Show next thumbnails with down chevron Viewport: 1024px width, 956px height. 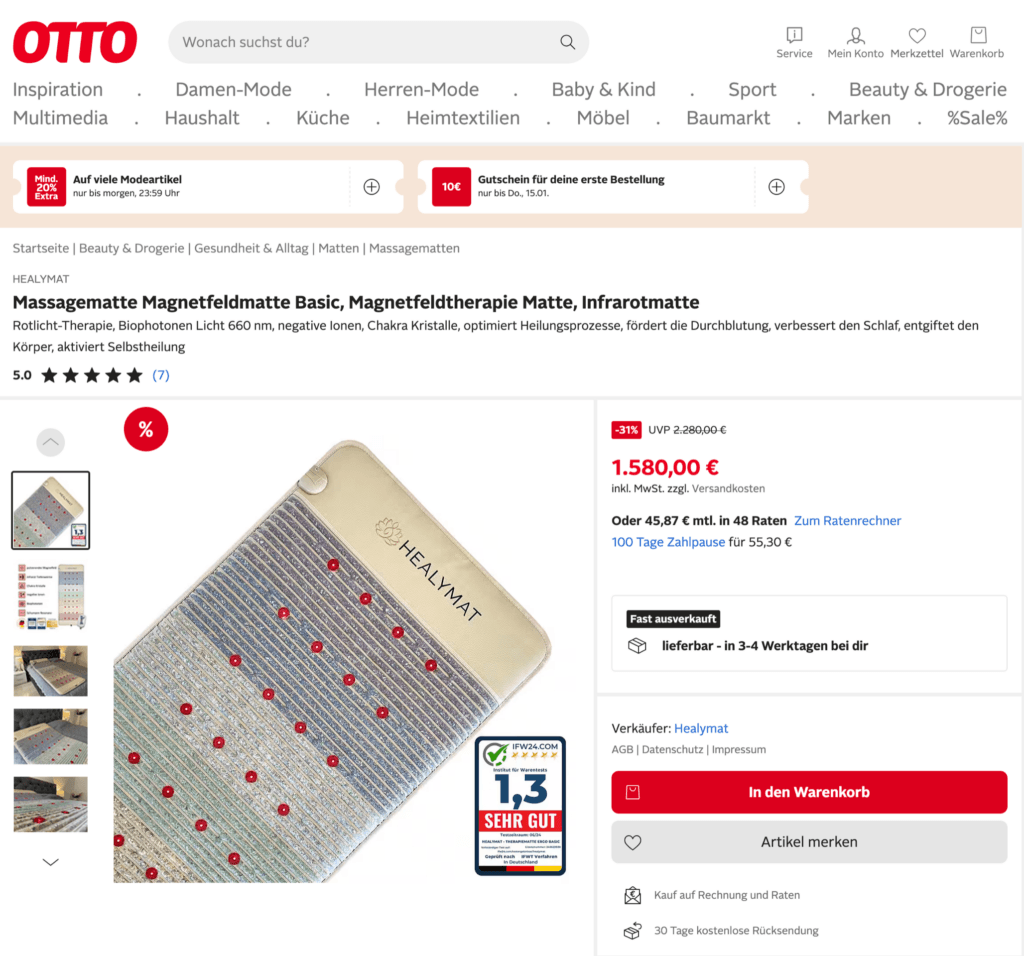[50, 862]
